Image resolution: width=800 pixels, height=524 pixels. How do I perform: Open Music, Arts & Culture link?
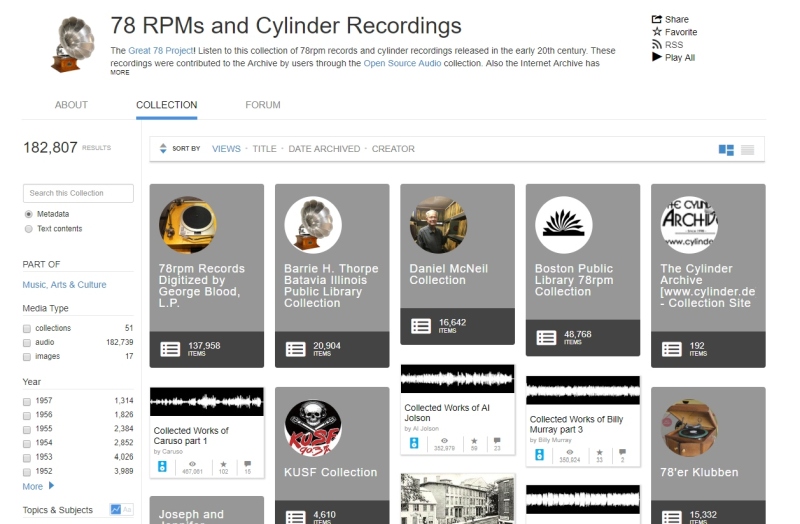pyautogui.click(x=64, y=285)
